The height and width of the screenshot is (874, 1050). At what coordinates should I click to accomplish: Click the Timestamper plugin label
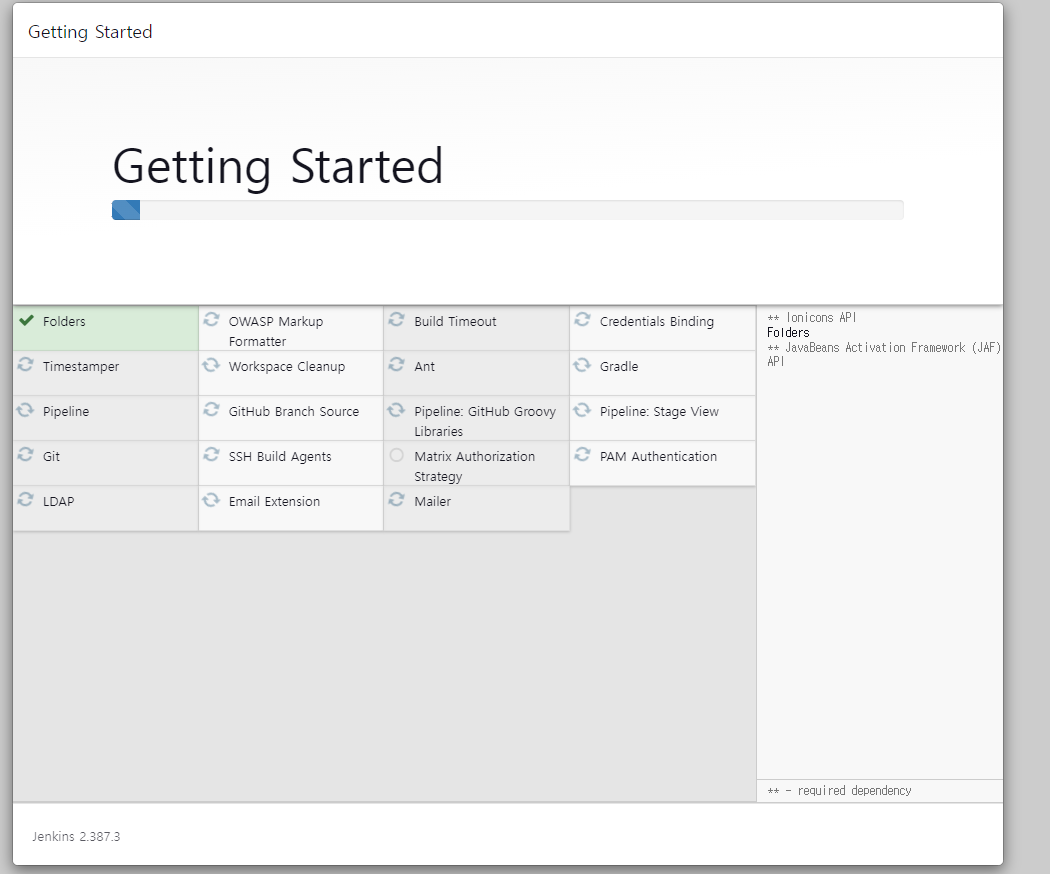[x=81, y=366]
